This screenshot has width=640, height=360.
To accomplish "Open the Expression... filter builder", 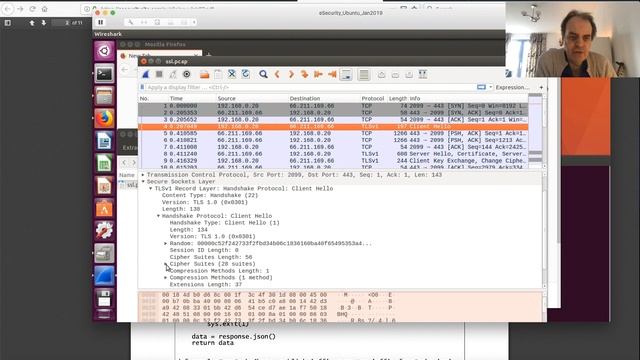I will [512, 87].
